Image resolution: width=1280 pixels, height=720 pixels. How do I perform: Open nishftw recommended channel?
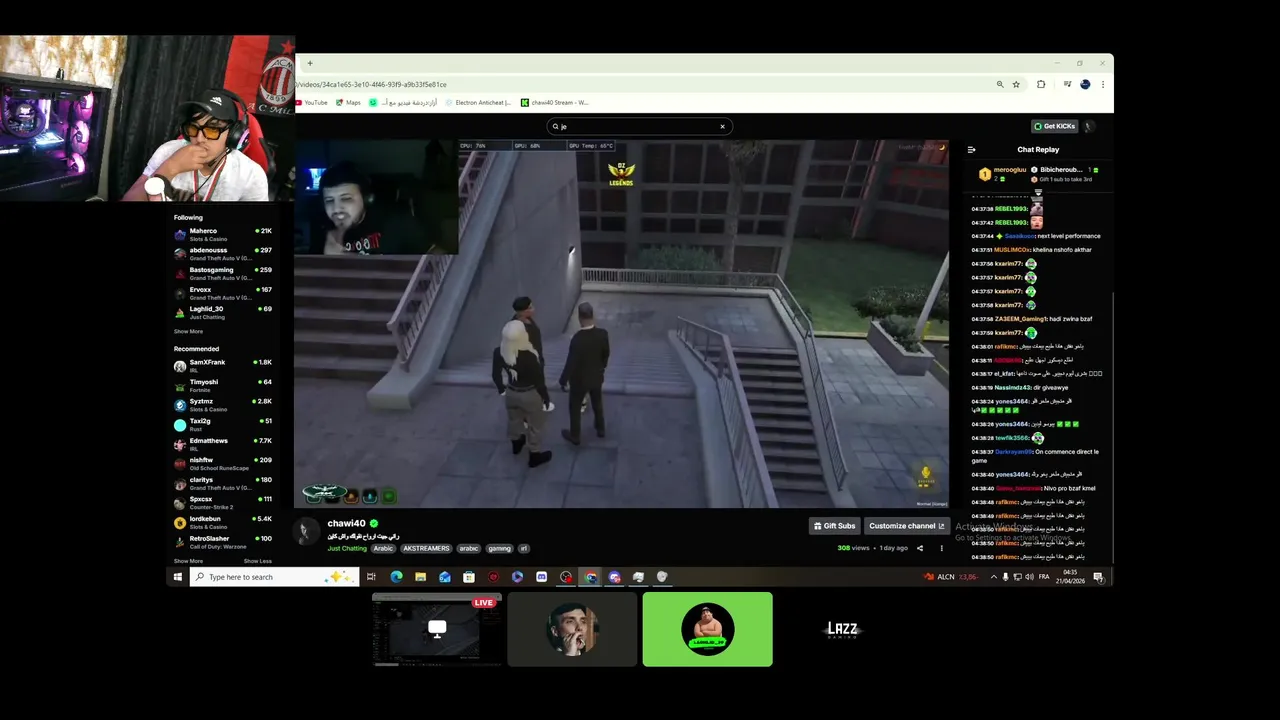[x=223, y=464]
